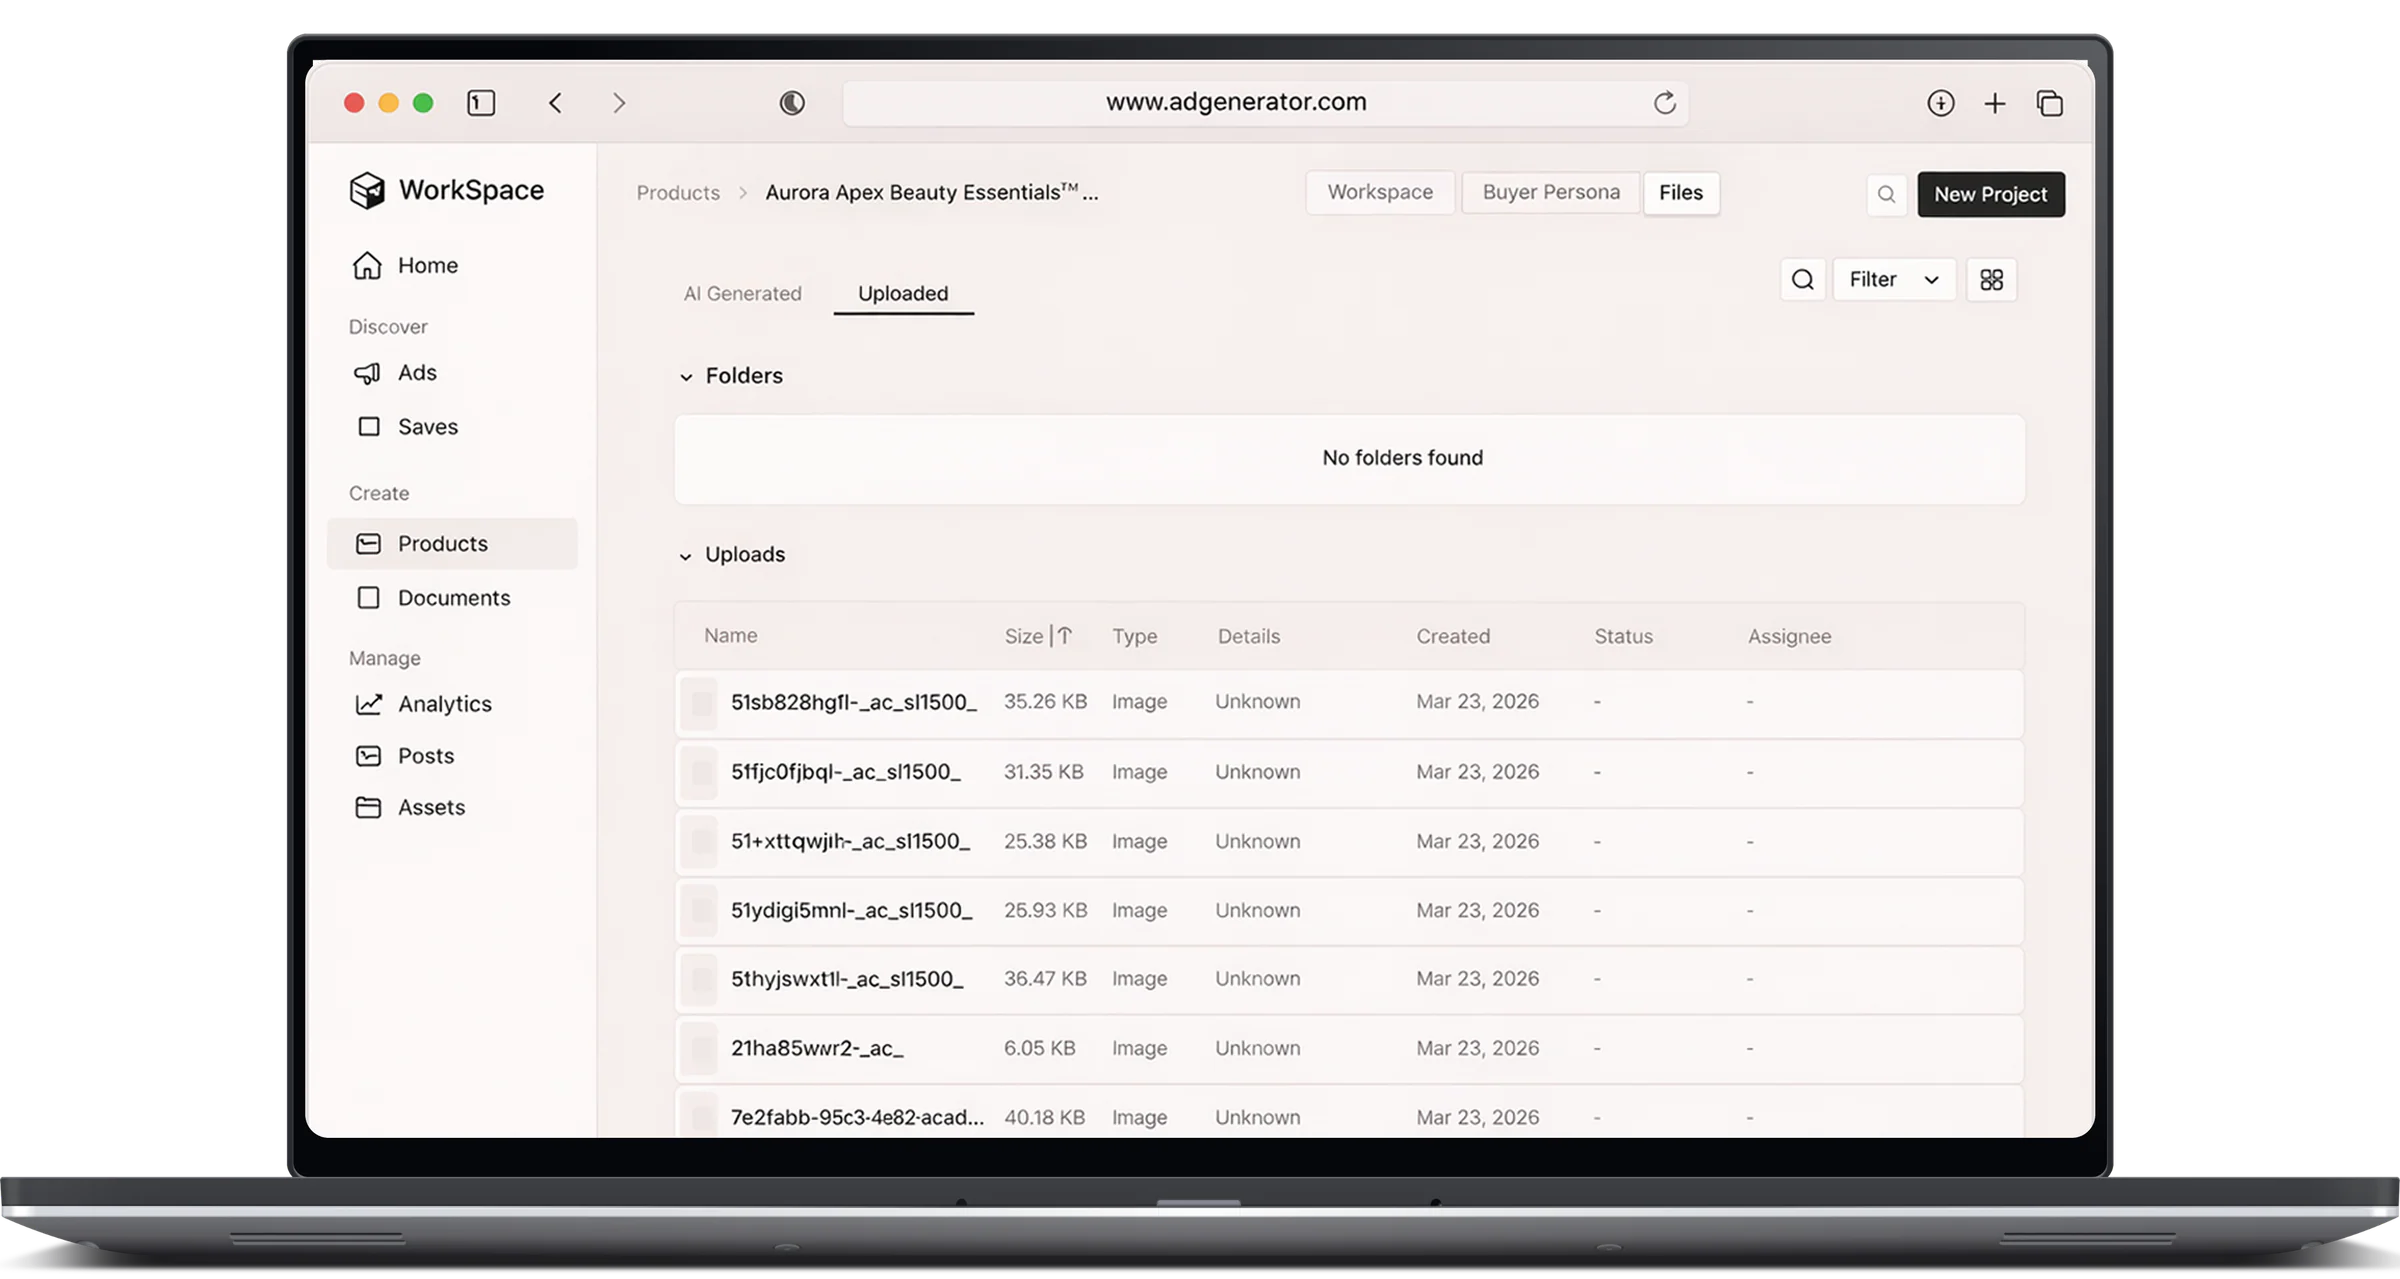Go to Saves in sidebar

pos(407,427)
